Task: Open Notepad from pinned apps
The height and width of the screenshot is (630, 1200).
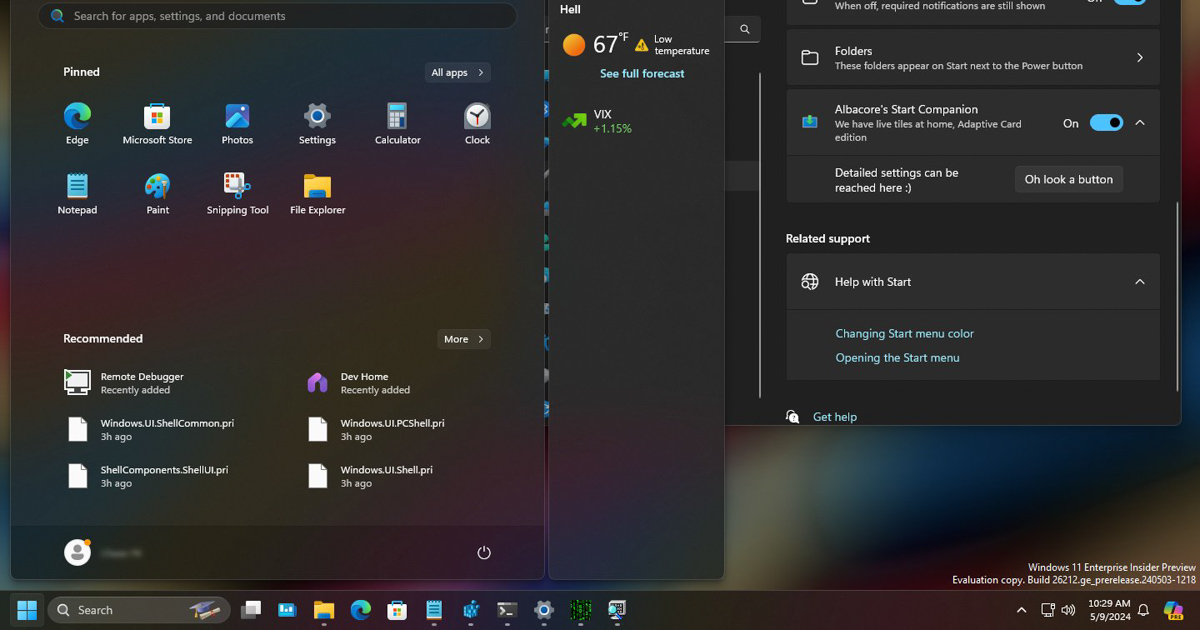Action: 77,194
